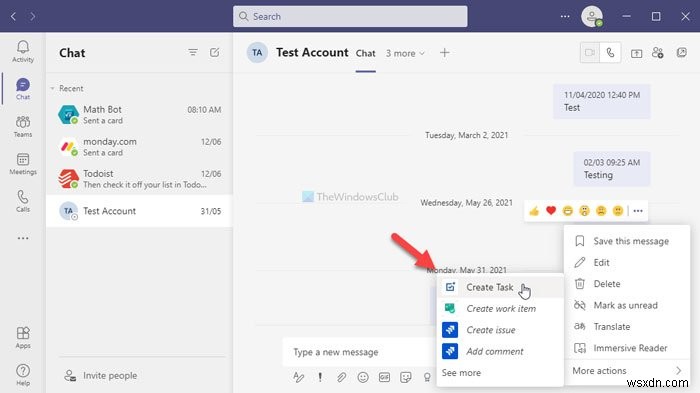Select the Chat icon in sidebar
700x393 pixels.
[x=23, y=89]
